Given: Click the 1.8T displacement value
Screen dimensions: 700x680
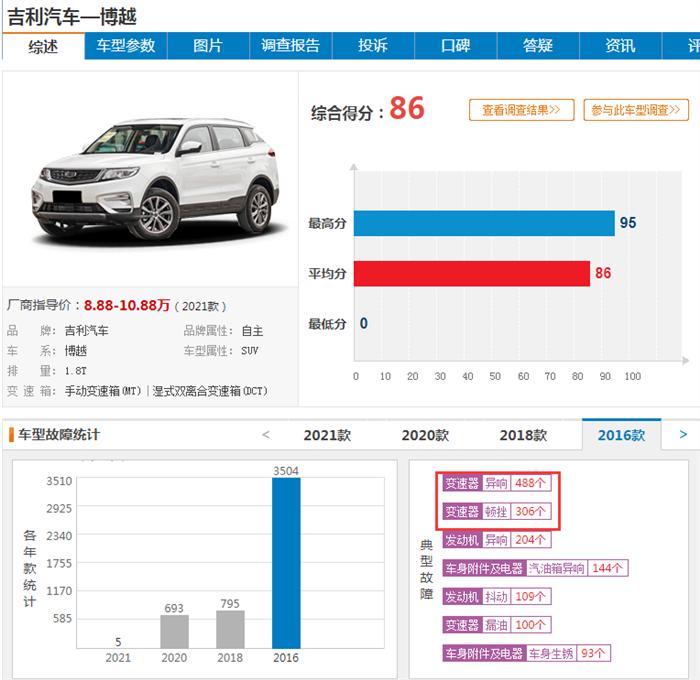Looking at the screenshot, I should point(75,371).
